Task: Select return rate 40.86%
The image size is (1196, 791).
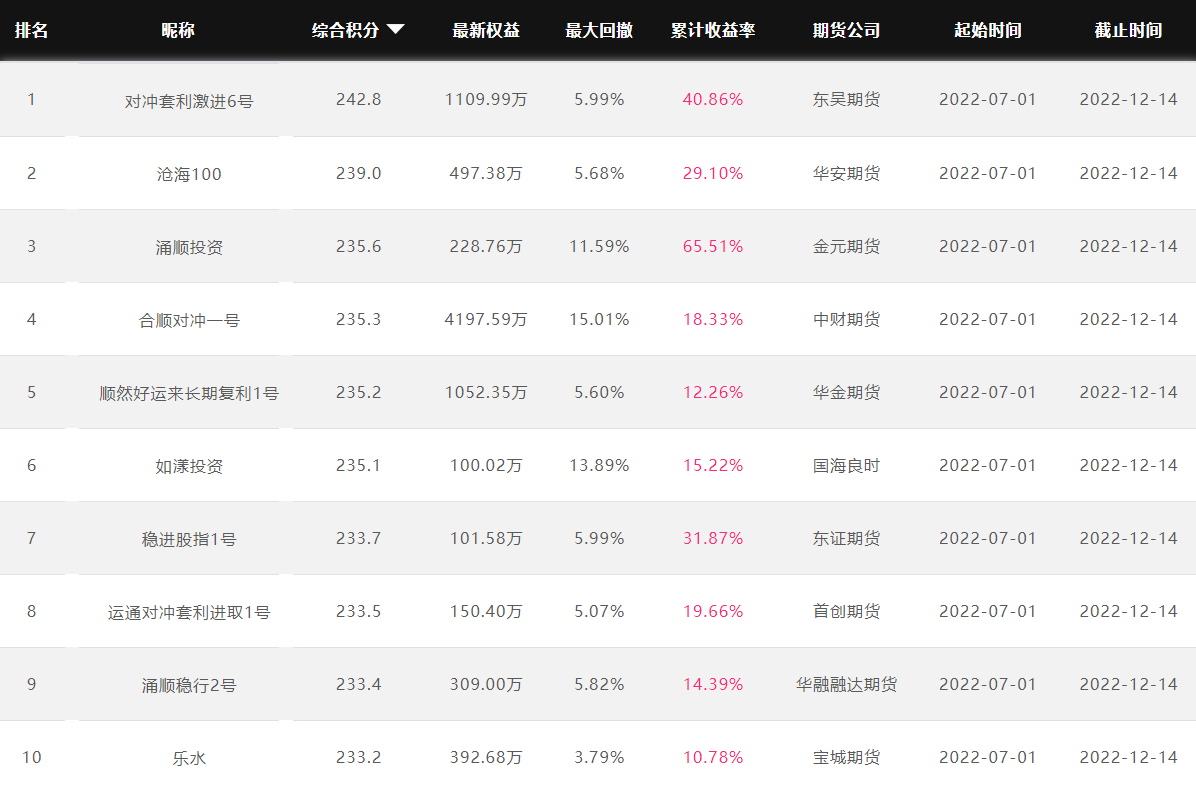Action: 712,99
